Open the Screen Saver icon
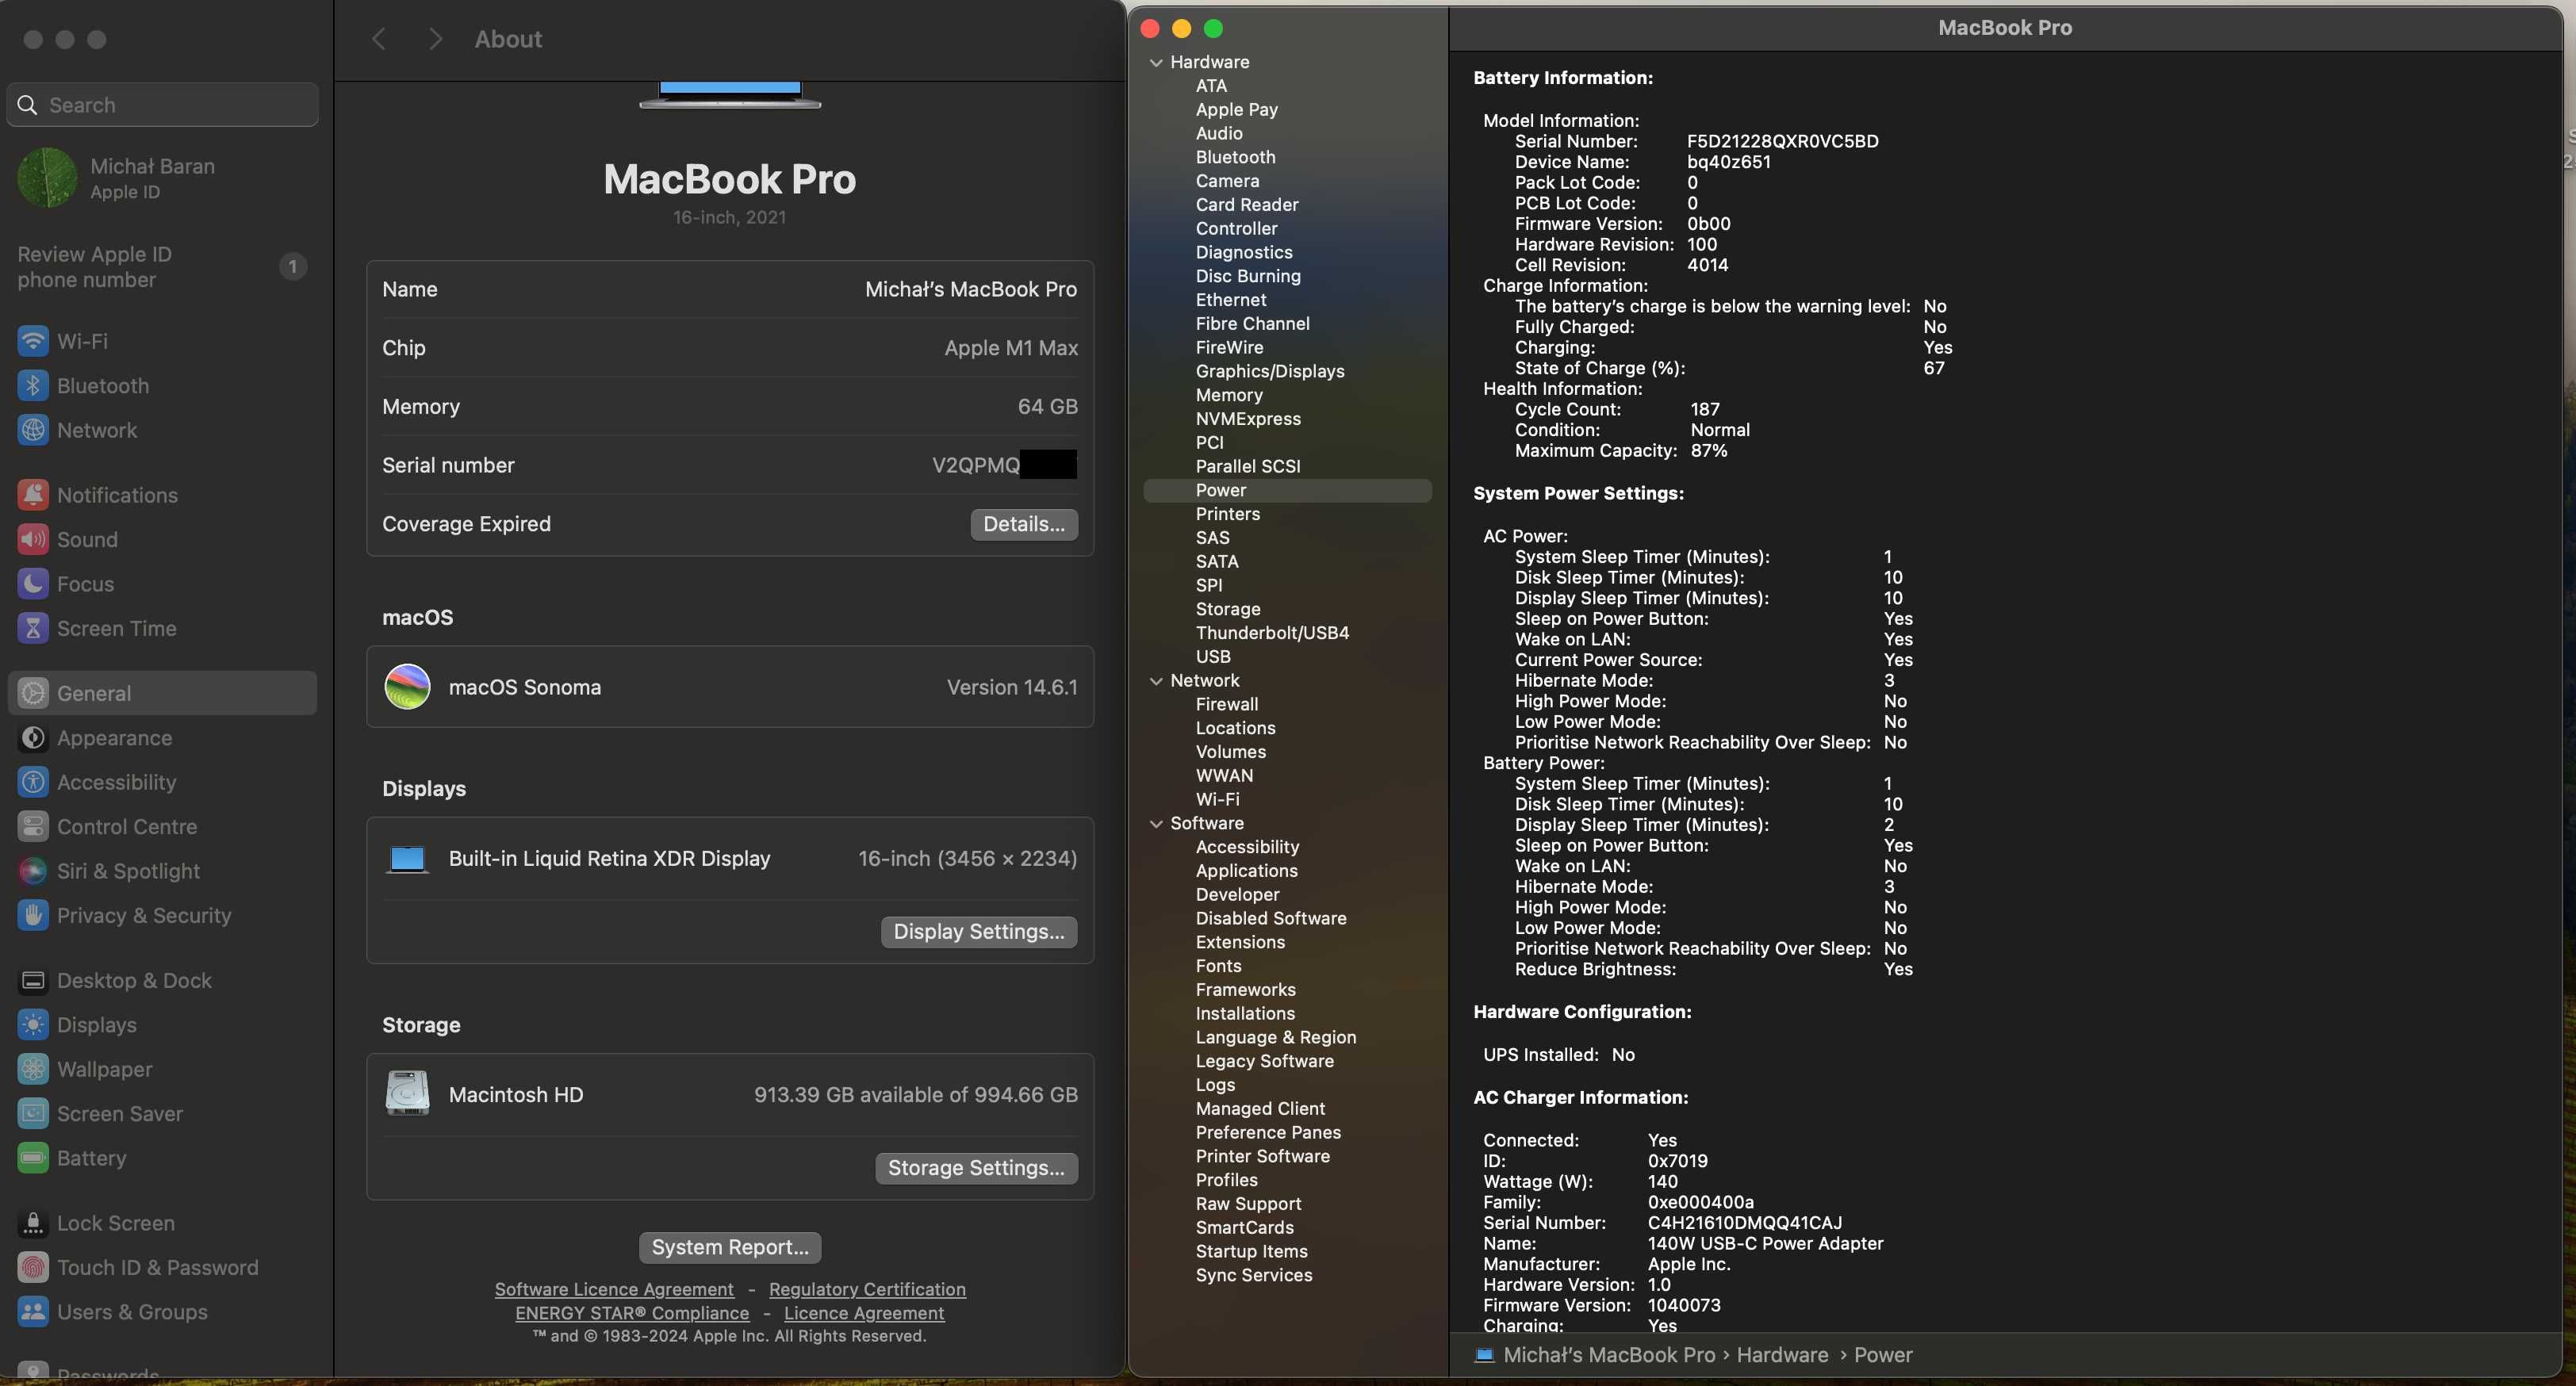 click(x=33, y=1113)
